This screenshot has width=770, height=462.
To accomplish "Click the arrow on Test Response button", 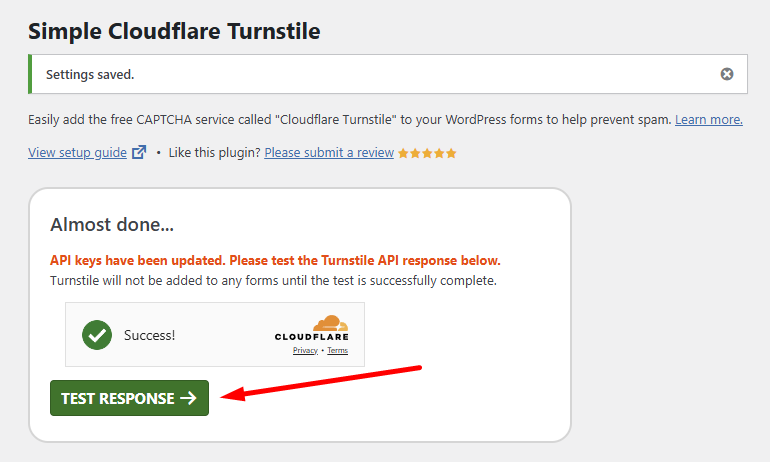I will [x=189, y=398].
